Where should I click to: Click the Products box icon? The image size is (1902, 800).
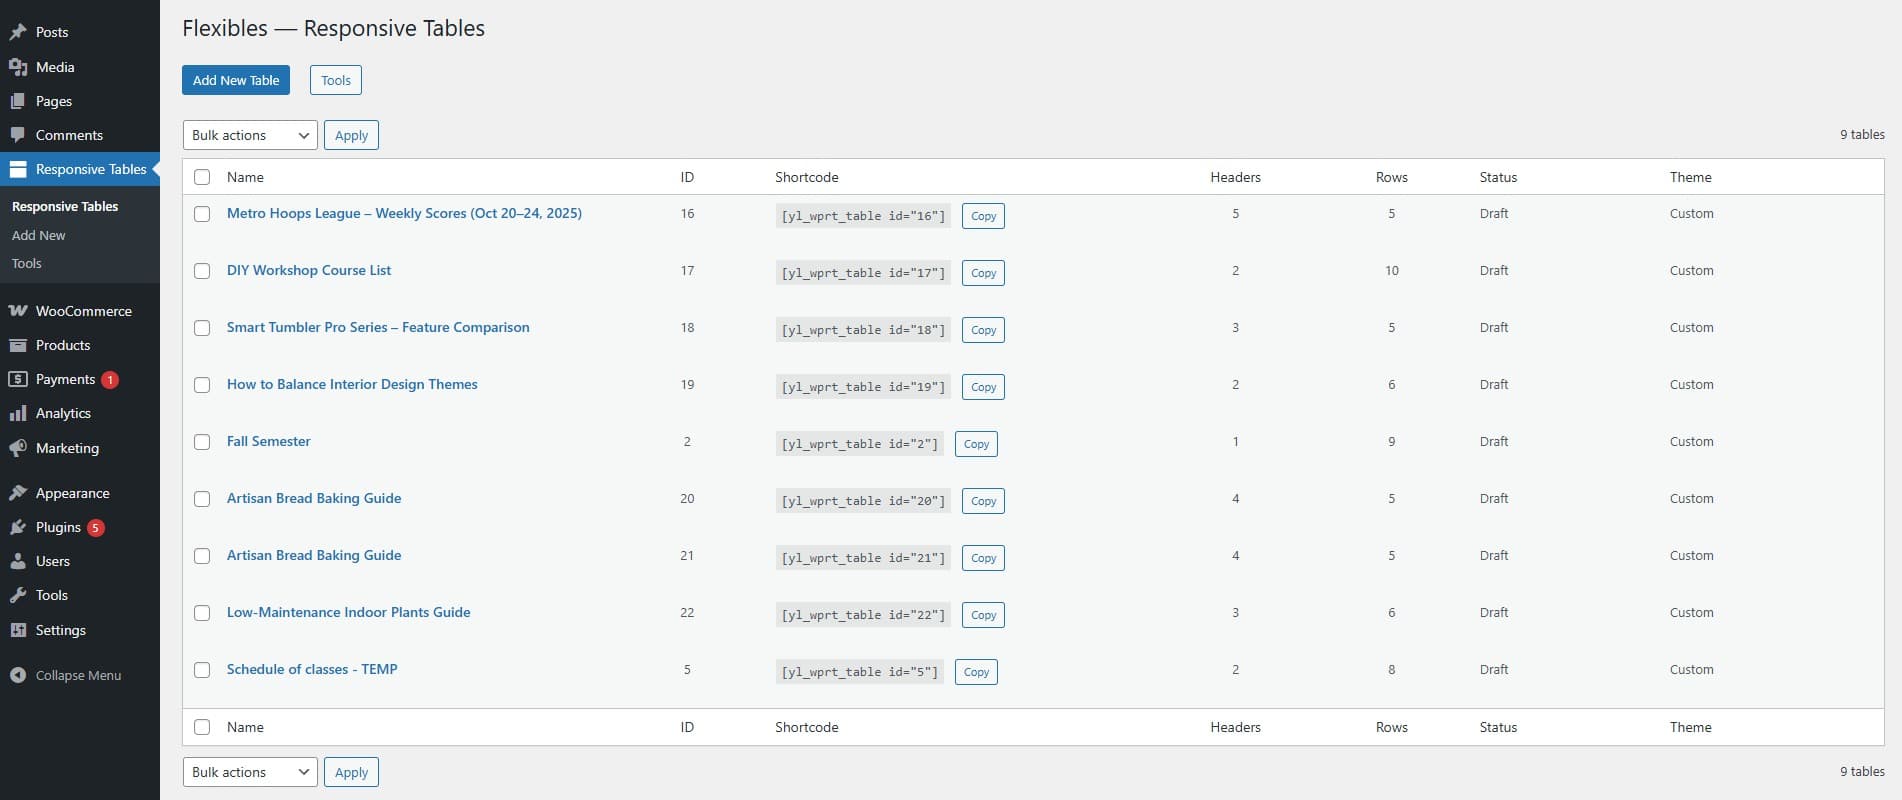18,345
